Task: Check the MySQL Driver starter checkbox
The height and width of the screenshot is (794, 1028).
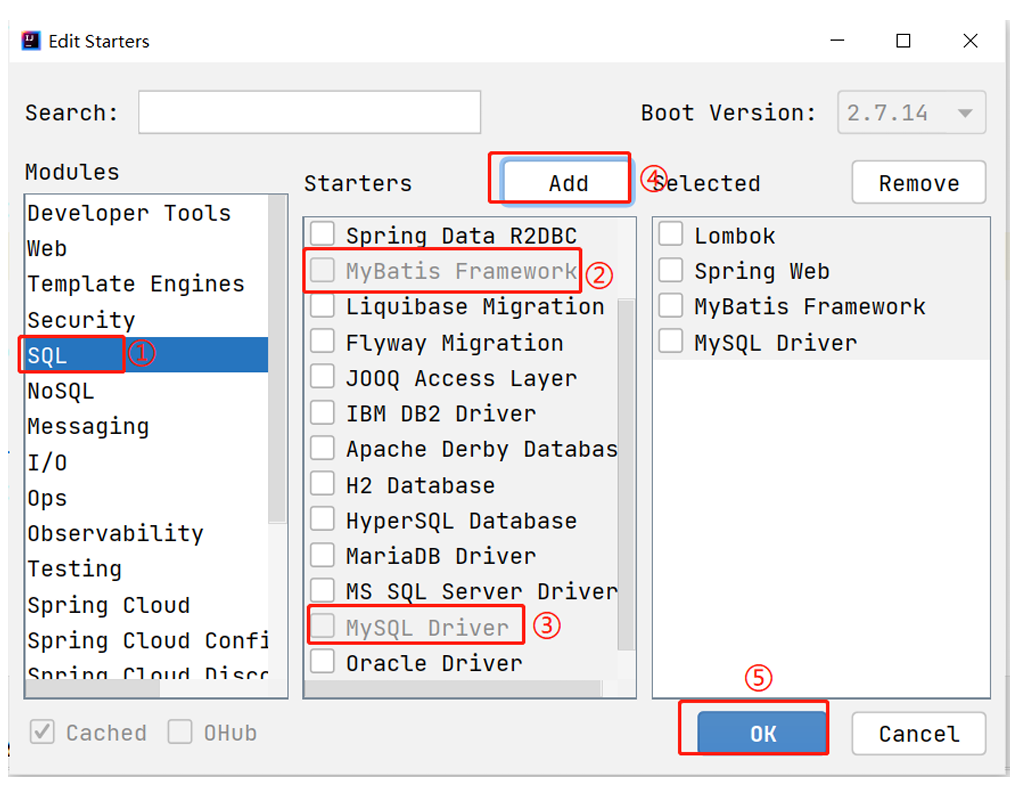Action: tap(322, 625)
